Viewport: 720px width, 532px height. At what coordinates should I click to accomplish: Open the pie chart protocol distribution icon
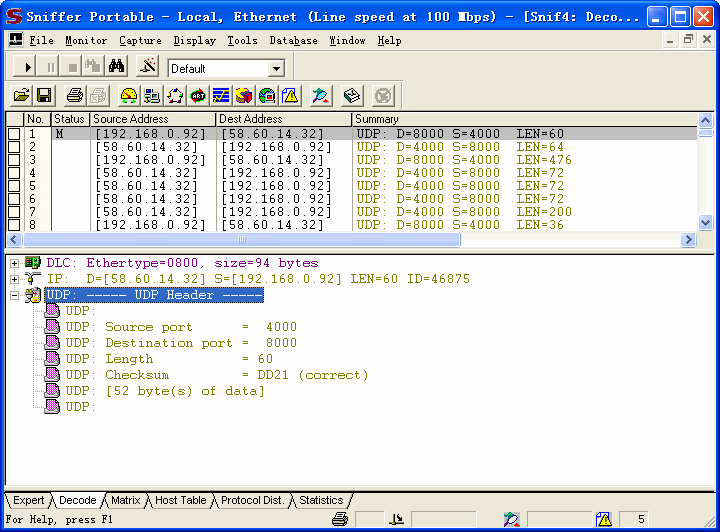pyautogui.click(x=244, y=96)
